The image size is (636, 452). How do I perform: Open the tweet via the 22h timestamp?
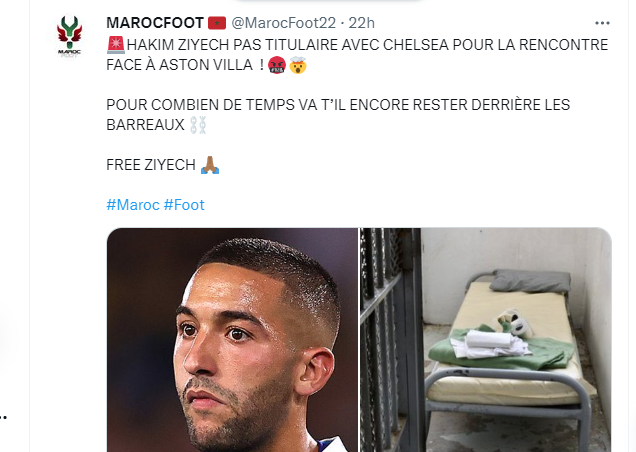(361, 23)
